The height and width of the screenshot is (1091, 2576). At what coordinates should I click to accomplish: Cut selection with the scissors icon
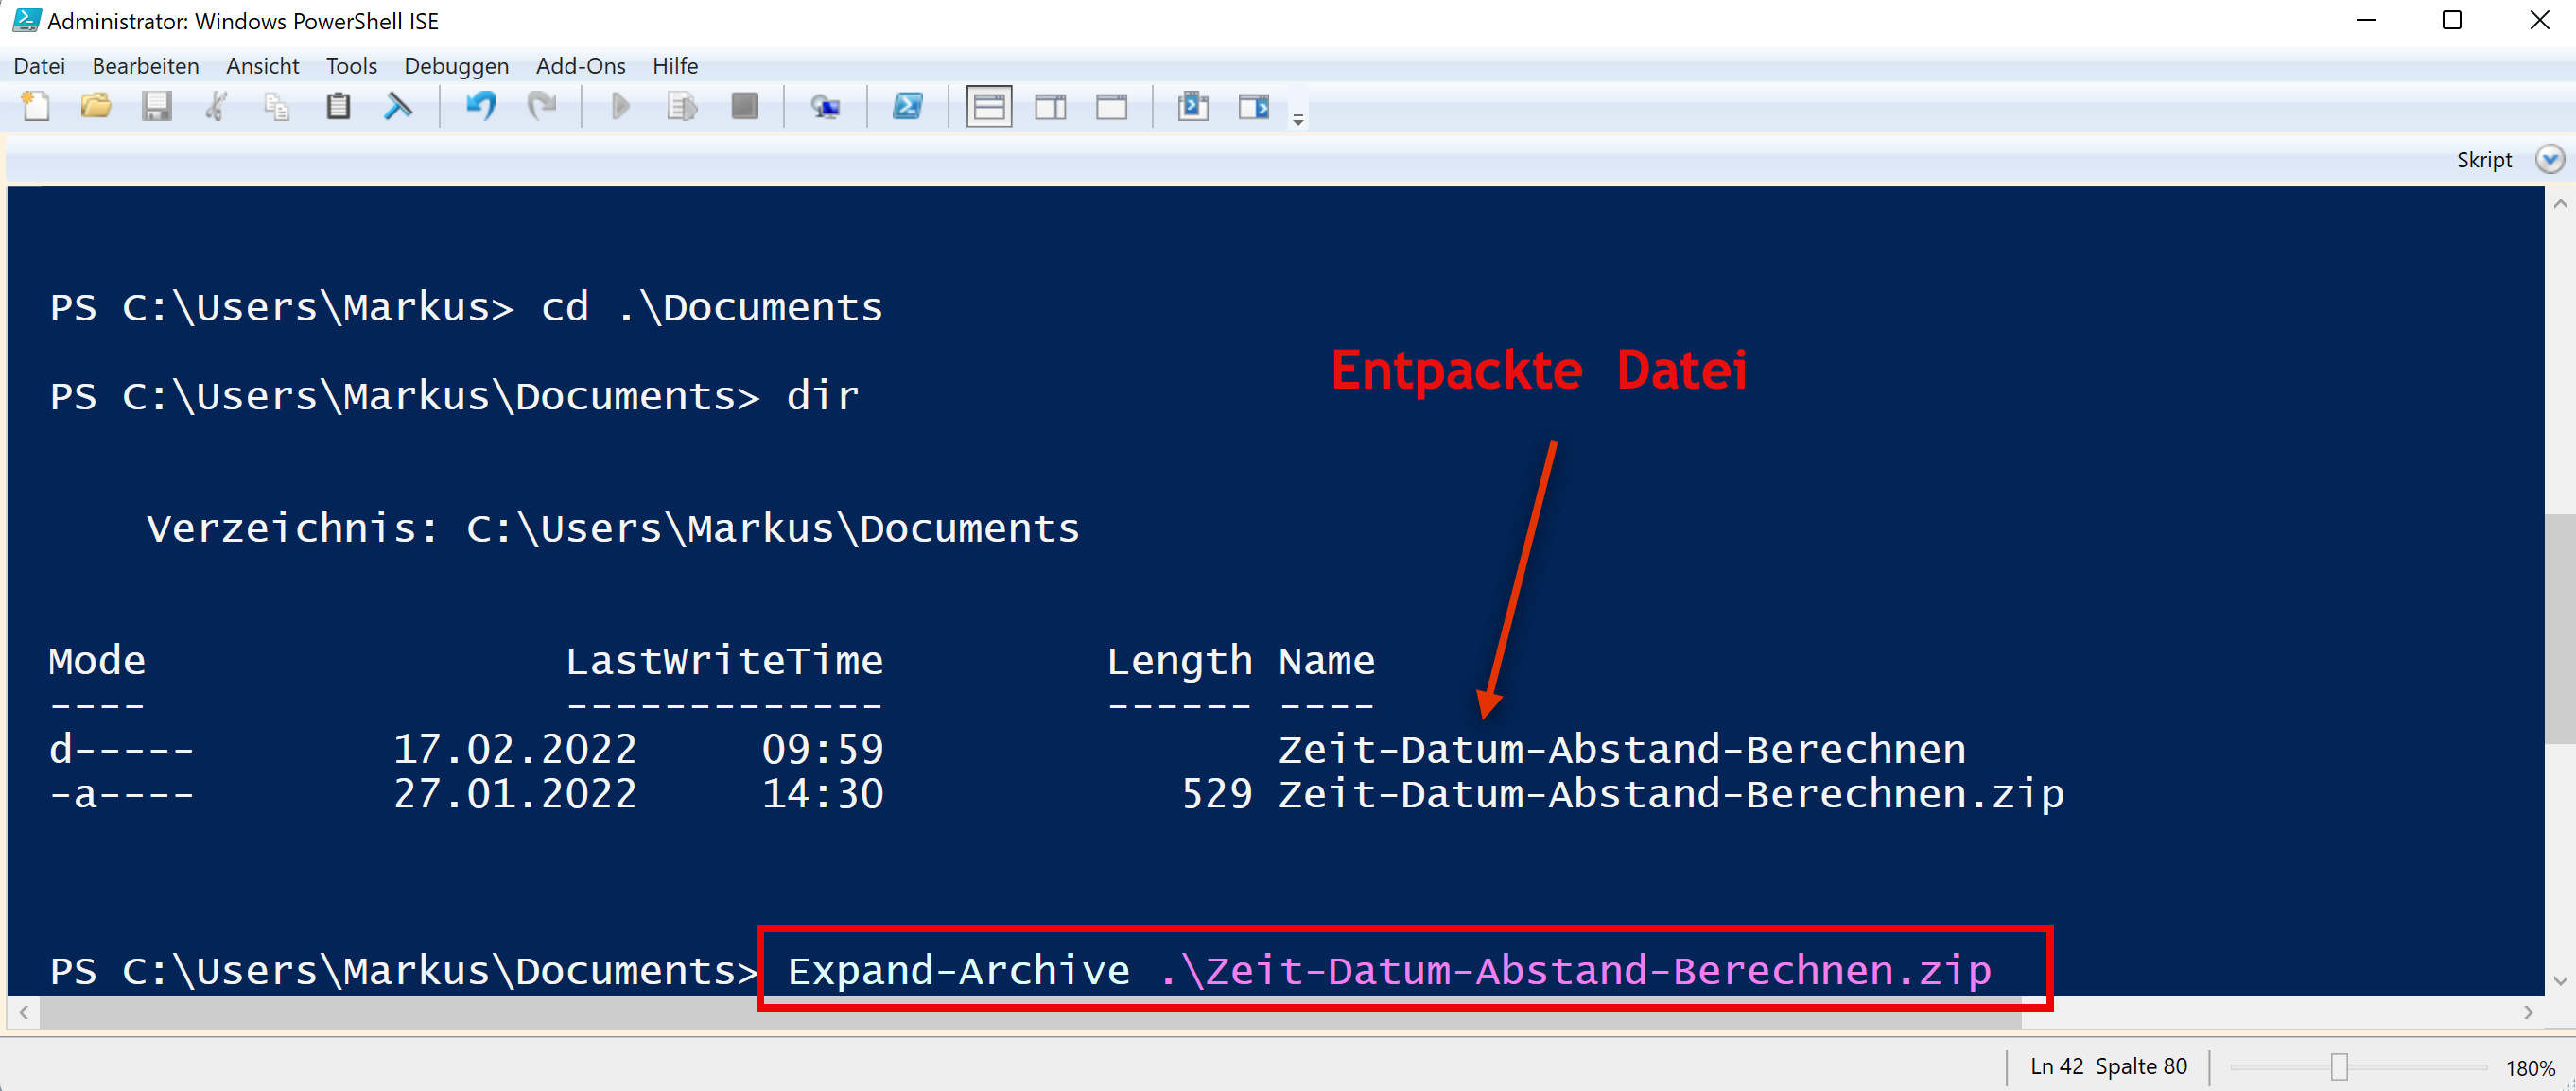tap(217, 107)
